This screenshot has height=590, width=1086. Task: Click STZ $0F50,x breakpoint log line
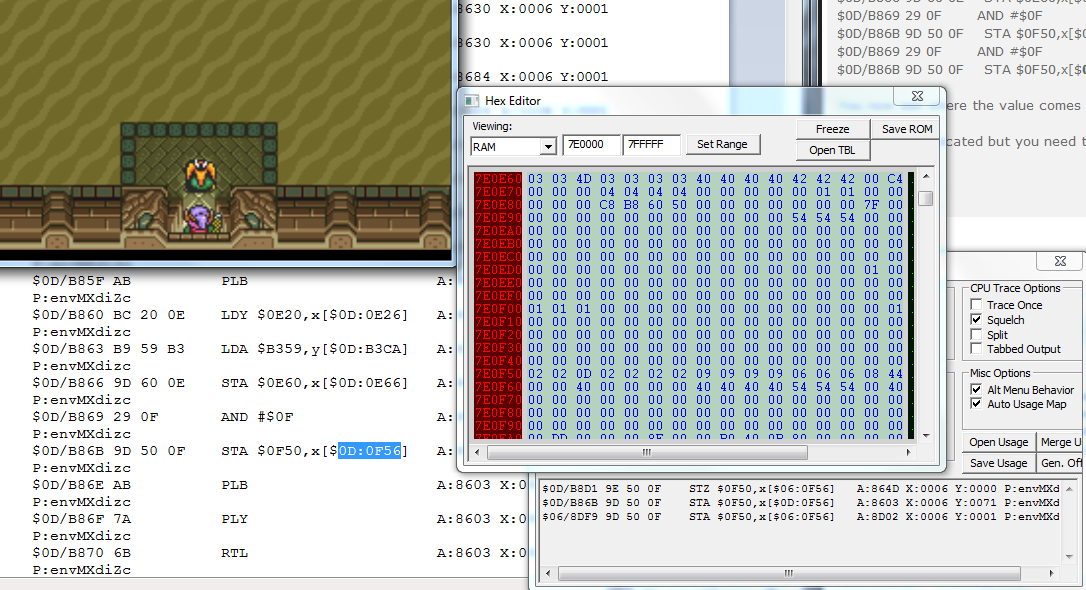click(x=801, y=489)
